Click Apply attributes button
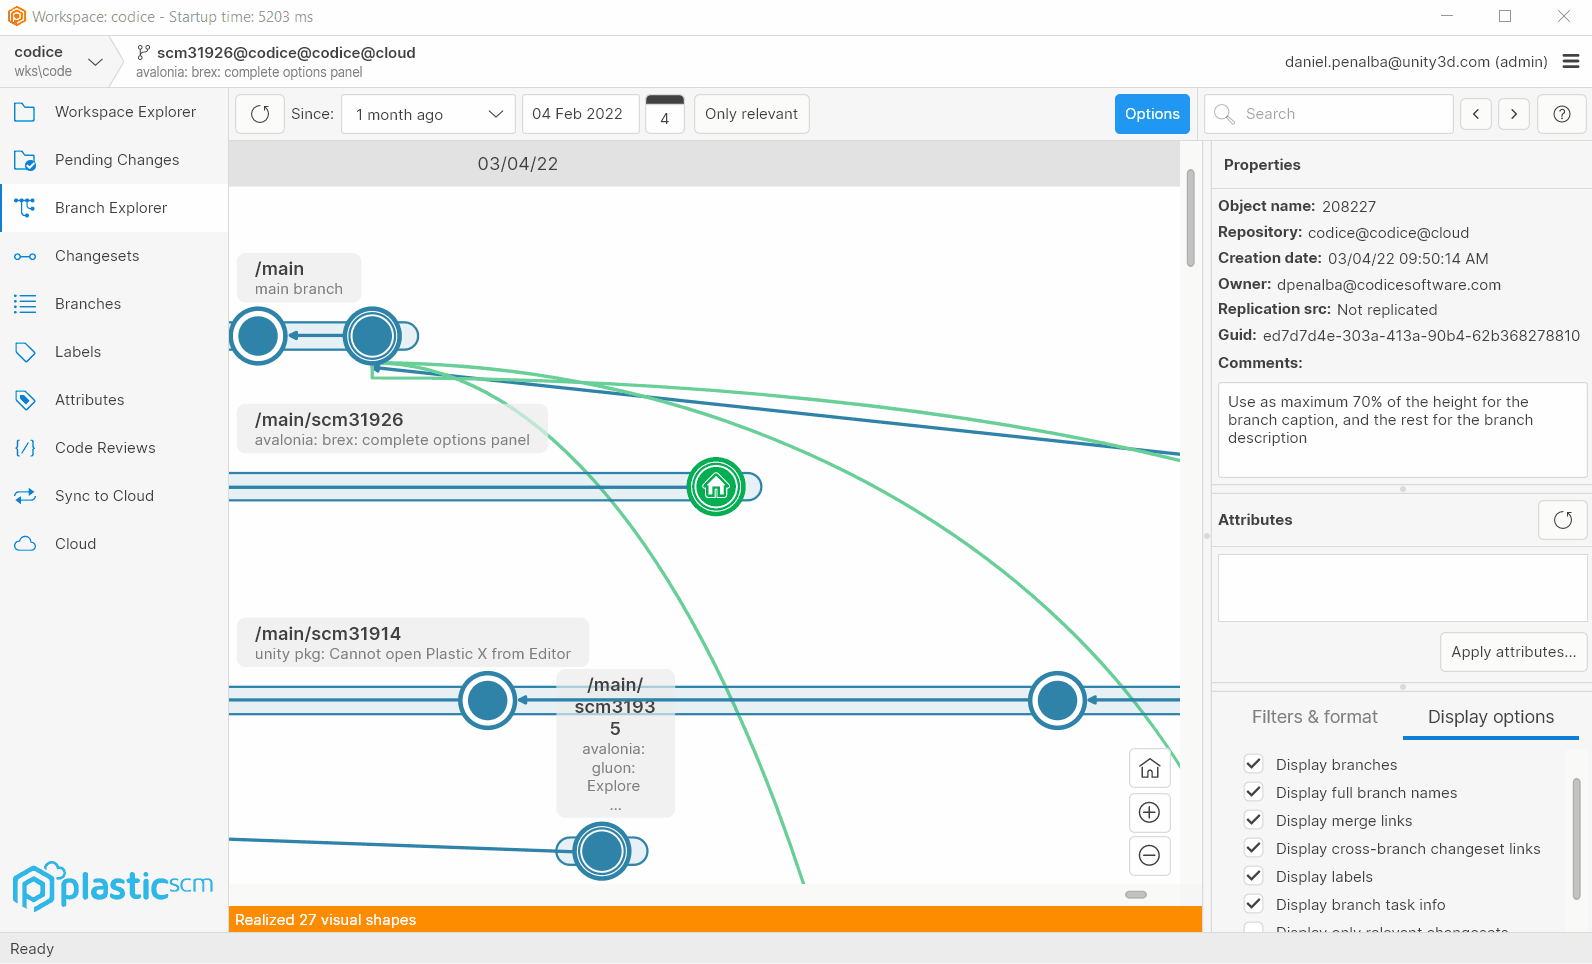The image size is (1592, 964). coord(1513,652)
